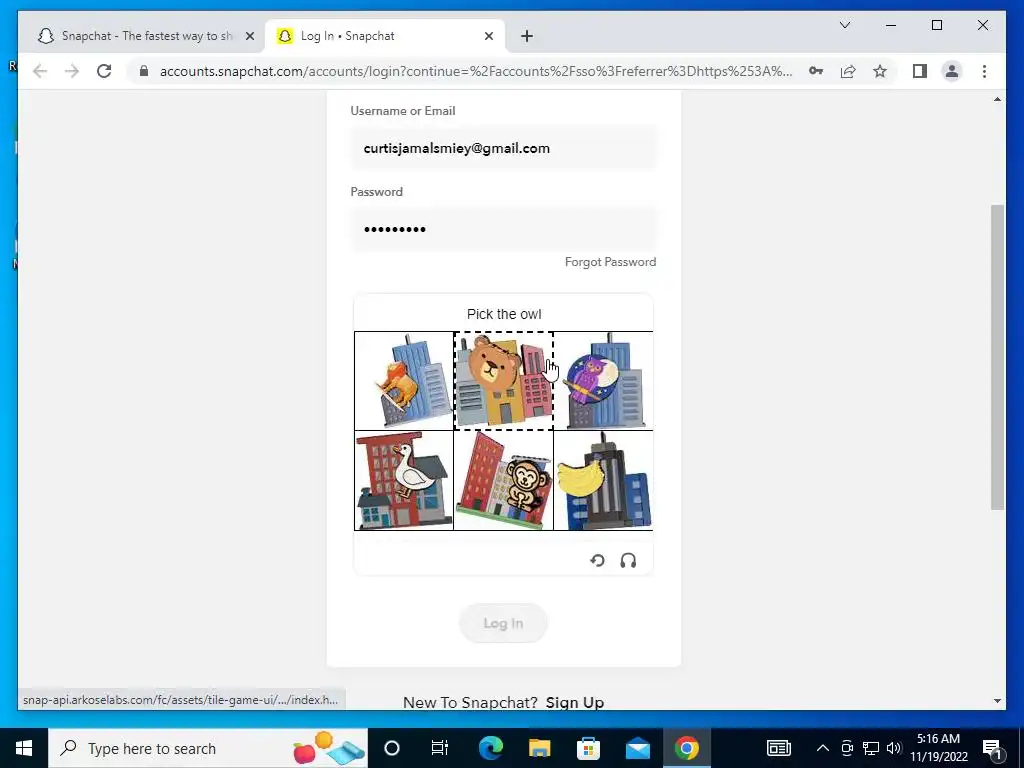Screen dimensions: 1024x768
Task: View site security lock info
Action: (x=144, y=71)
